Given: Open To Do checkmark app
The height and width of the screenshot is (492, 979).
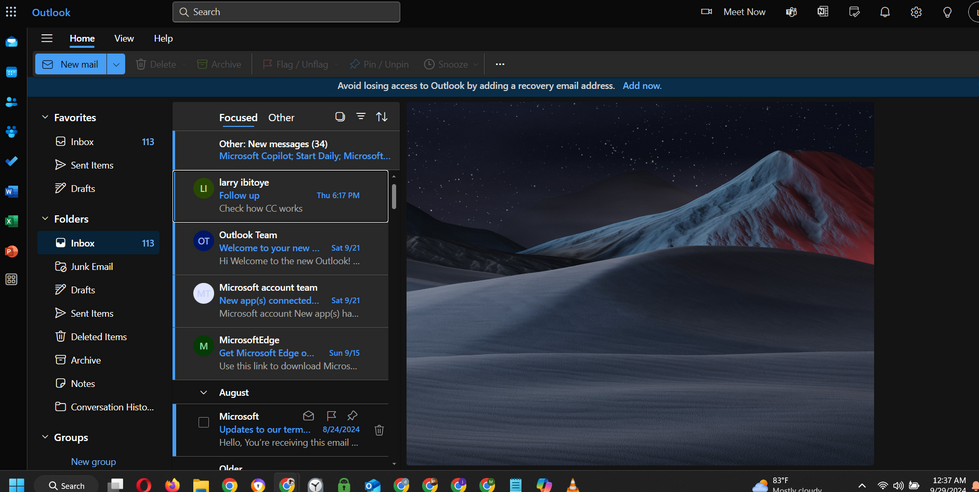Looking at the screenshot, I should 11,161.
